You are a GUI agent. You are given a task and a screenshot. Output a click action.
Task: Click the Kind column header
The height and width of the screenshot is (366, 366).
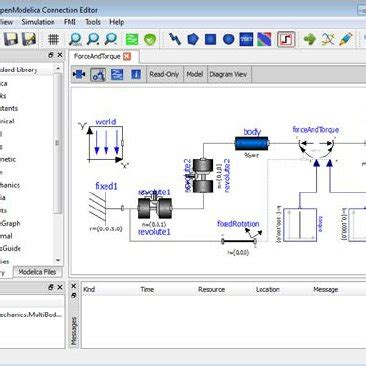coord(89,289)
